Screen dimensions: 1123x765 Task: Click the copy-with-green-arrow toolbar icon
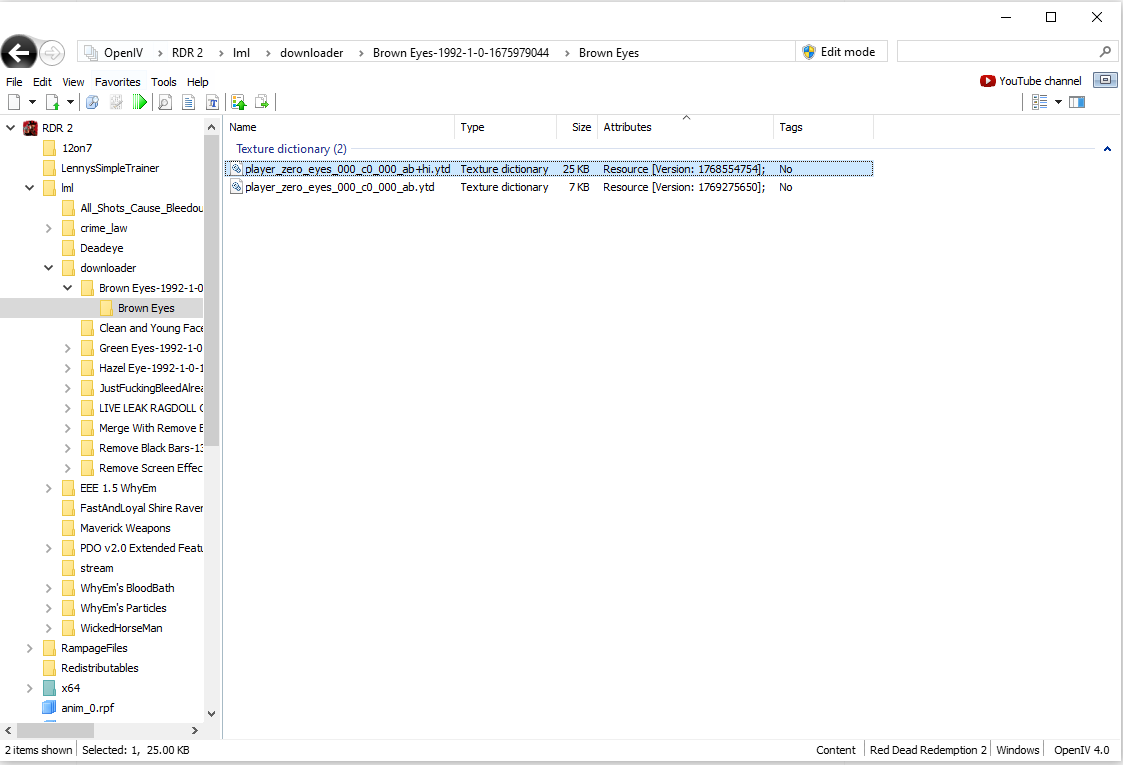click(262, 102)
